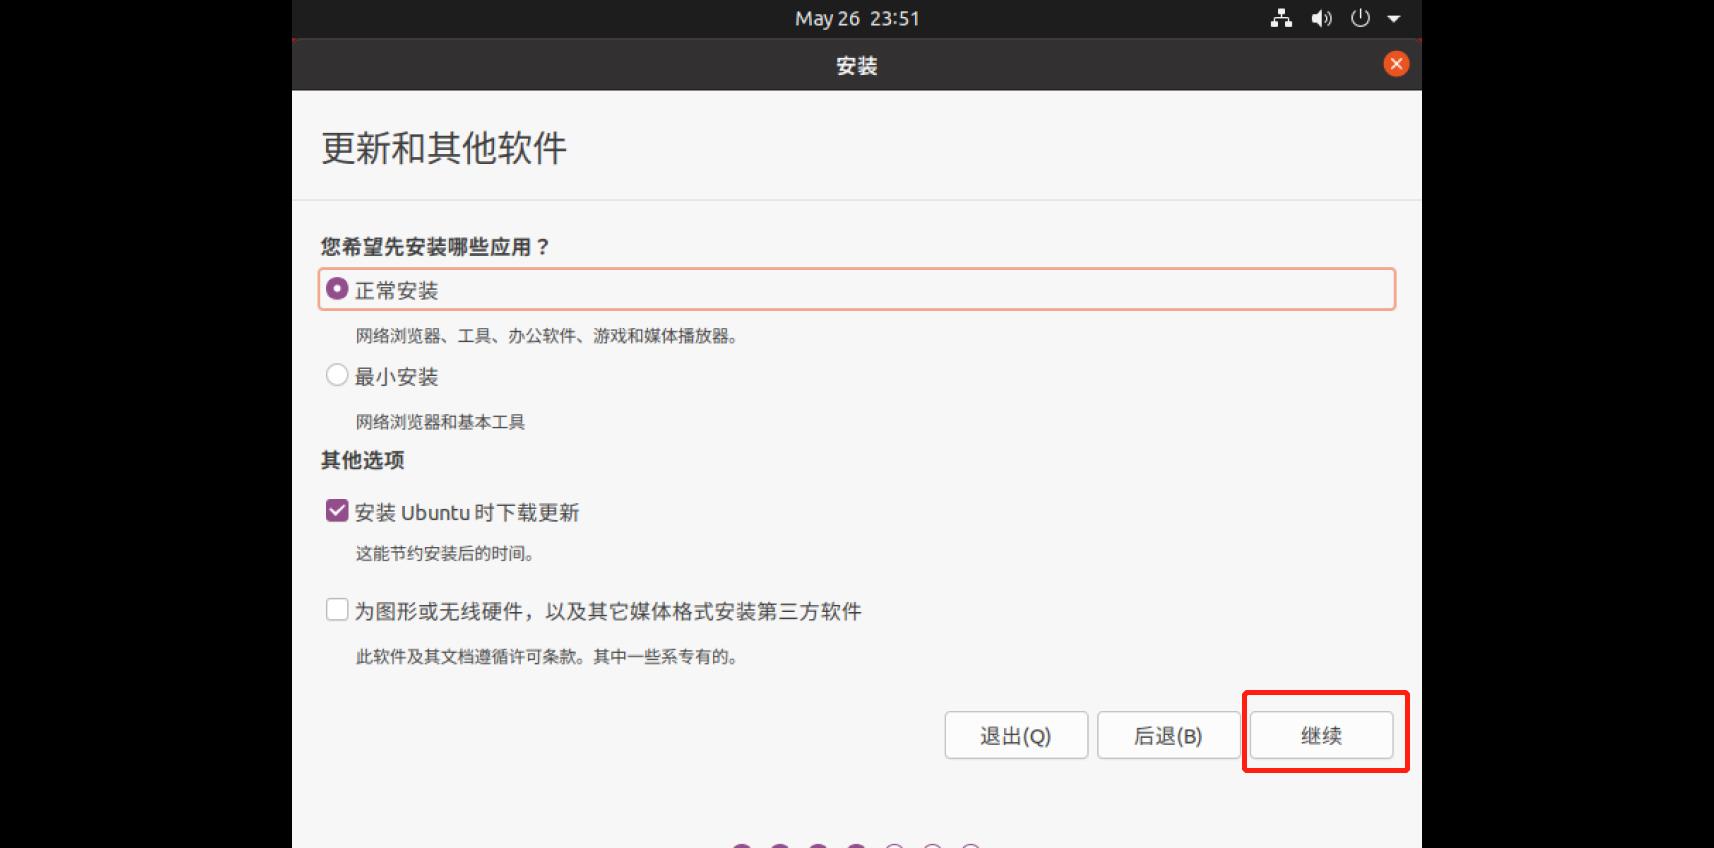Open the clock showing May 26 23:51

coord(857,18)
